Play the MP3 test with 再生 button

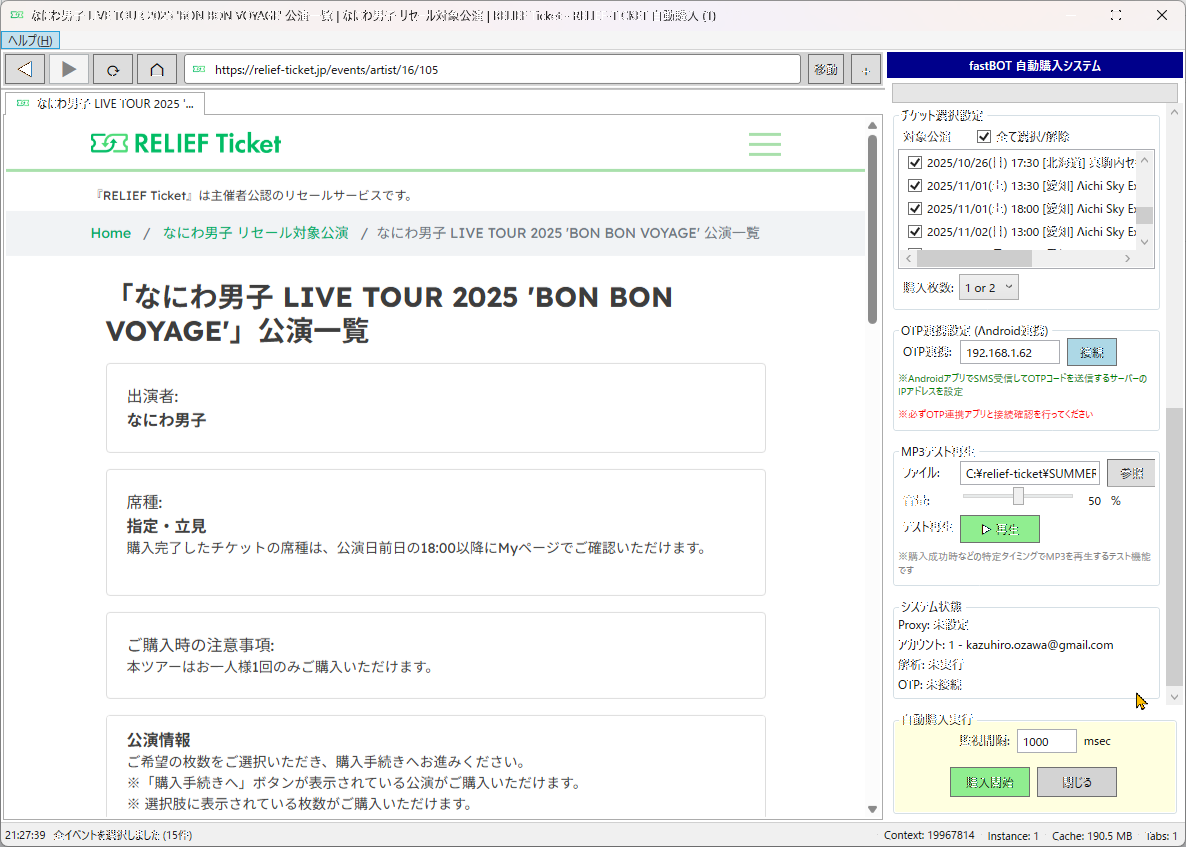click(999, 529)
